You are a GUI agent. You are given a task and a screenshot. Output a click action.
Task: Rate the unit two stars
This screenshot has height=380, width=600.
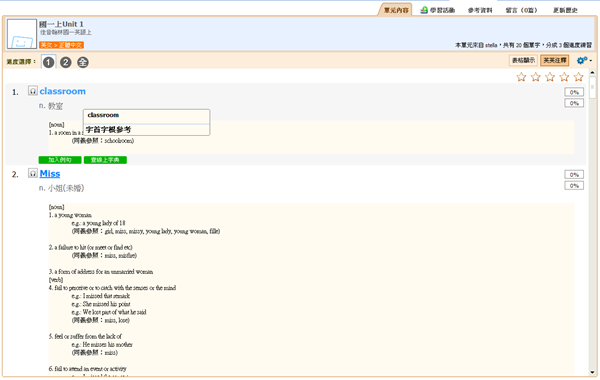click(x=536, y=77)
